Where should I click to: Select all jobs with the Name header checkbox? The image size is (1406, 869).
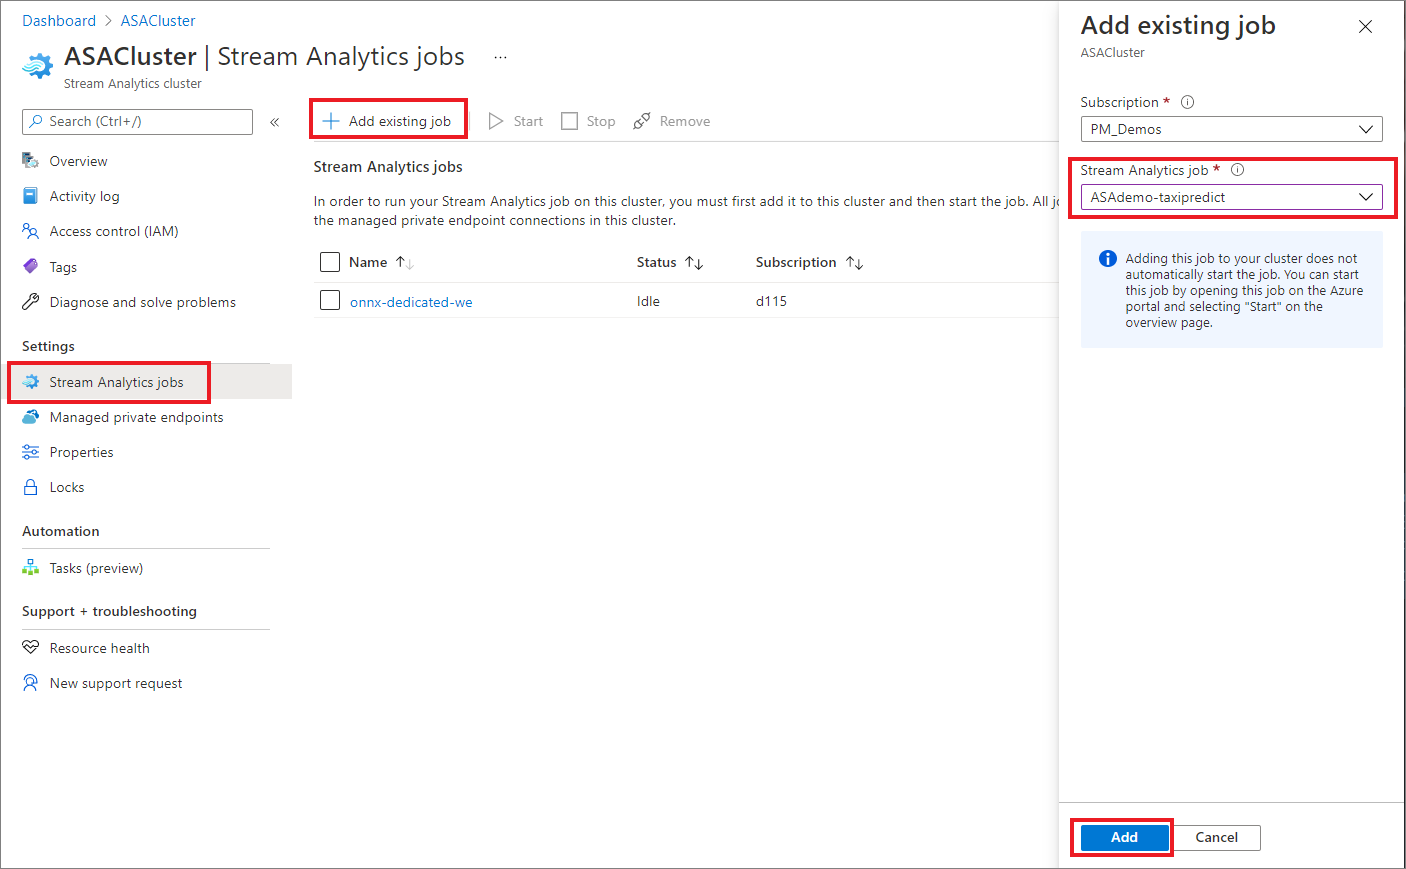330,262
